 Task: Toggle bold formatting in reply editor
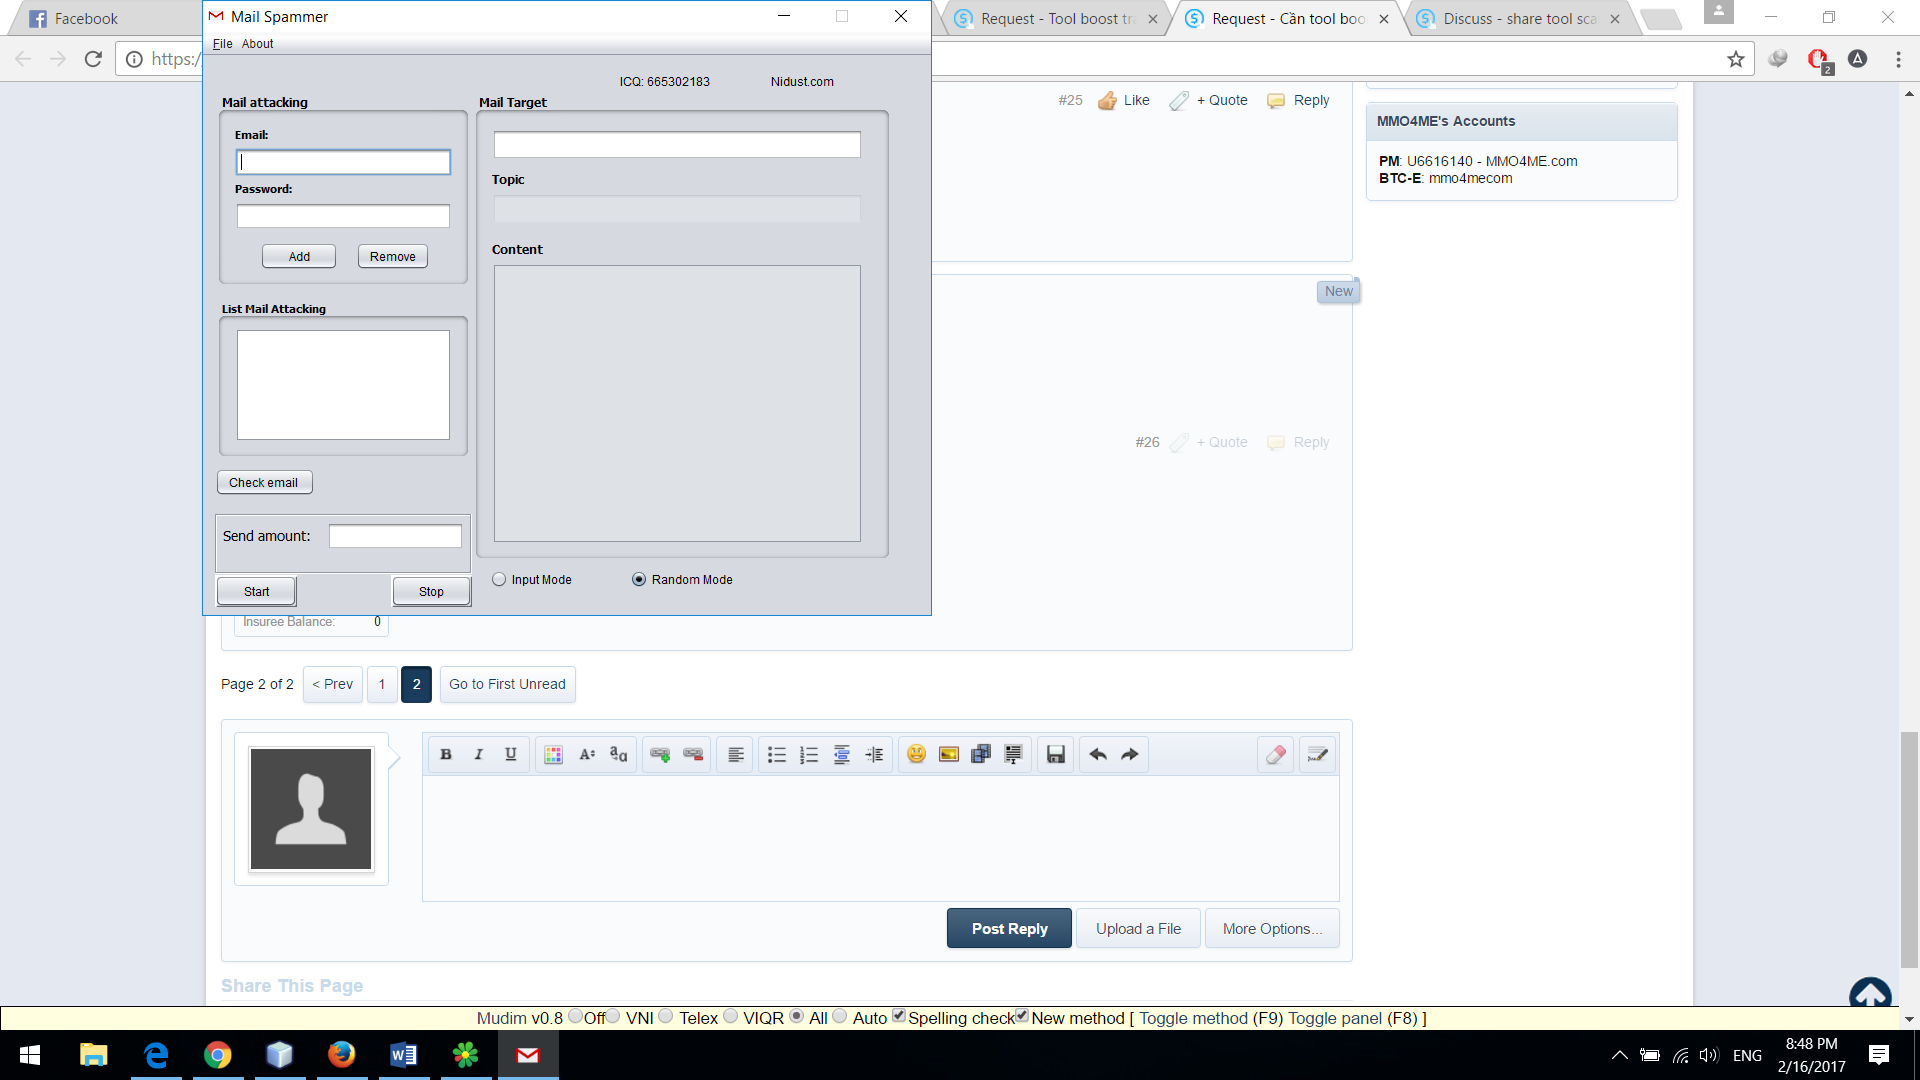point(446,755)
